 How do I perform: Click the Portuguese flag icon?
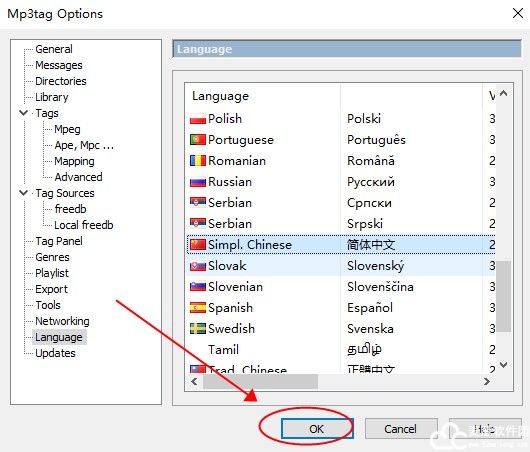point(198,140)
